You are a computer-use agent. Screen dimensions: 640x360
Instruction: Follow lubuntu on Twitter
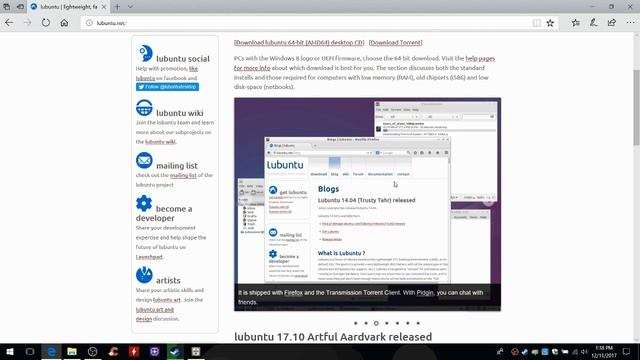(x=167, y=87)
